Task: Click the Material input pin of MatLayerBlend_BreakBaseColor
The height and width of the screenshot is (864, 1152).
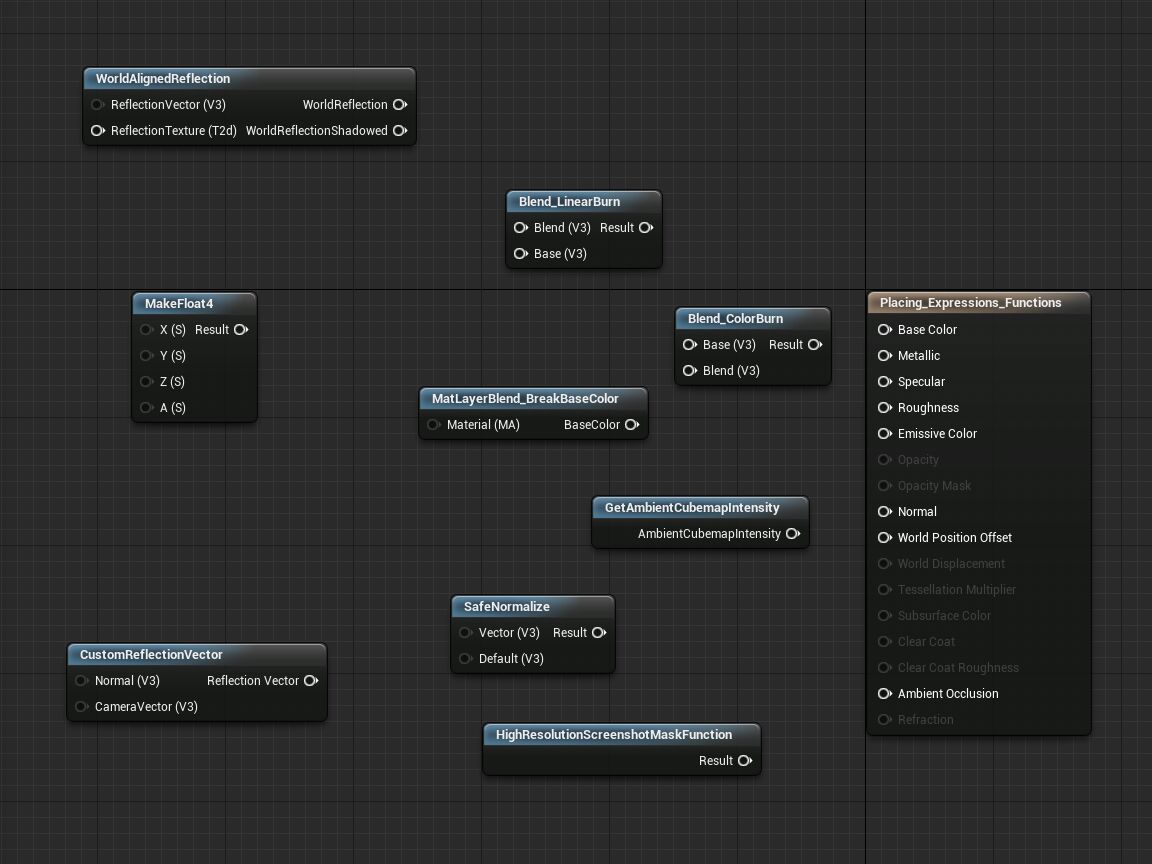Action: click(x=433, y=424)
